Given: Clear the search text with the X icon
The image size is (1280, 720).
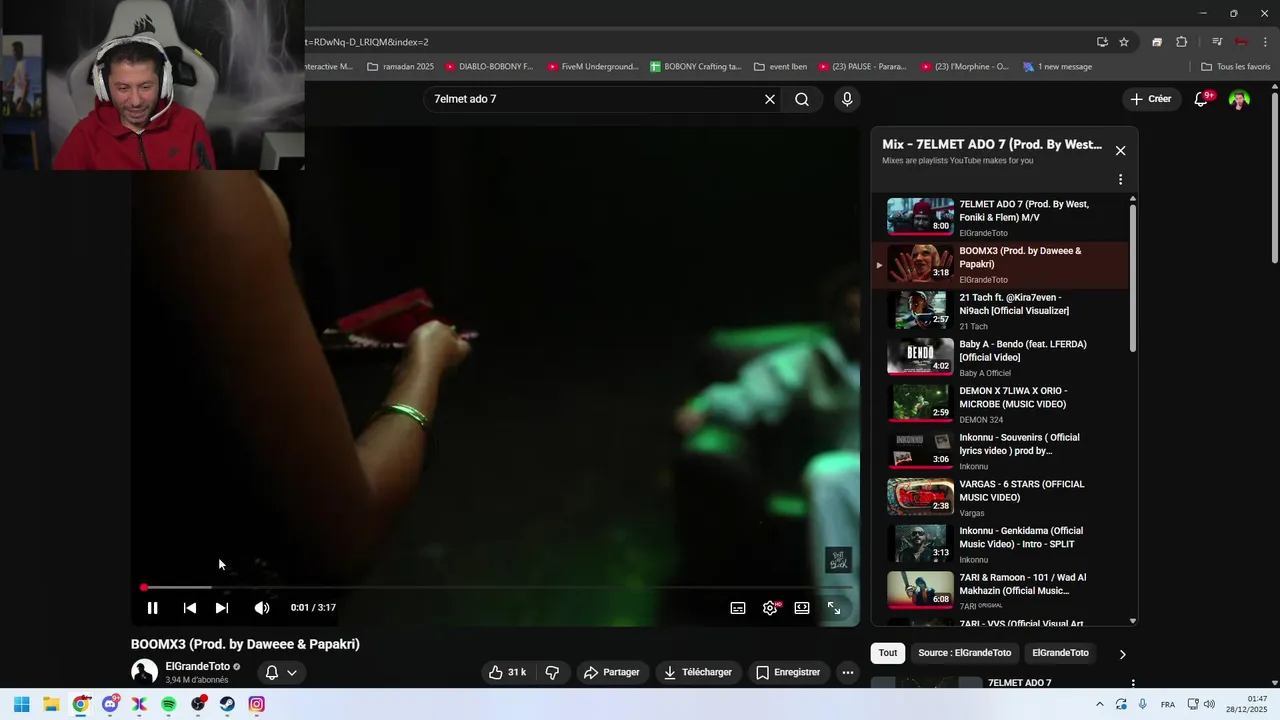Looking at the screenshot, I should point(770,99).
